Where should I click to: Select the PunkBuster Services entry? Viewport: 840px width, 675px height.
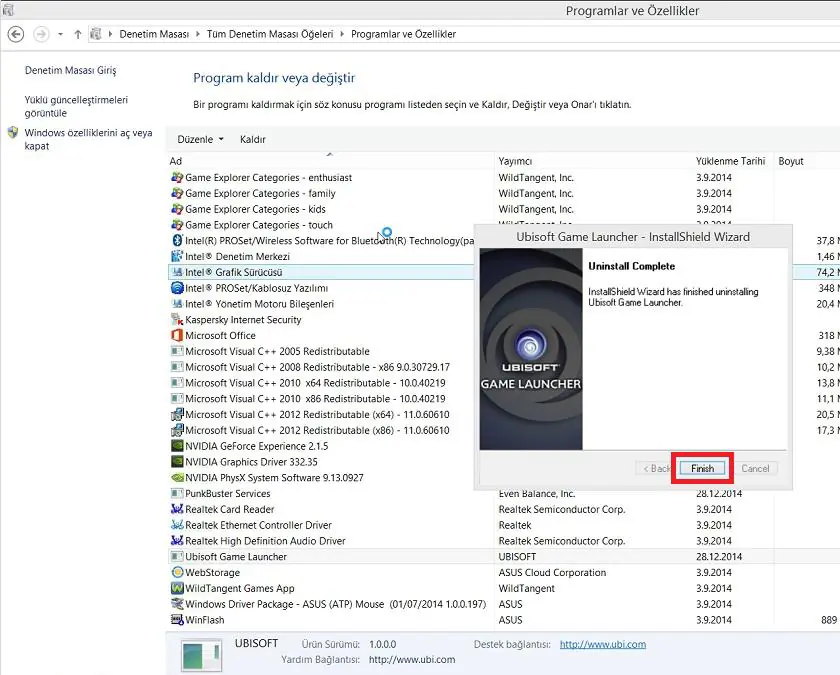(227, 494)
